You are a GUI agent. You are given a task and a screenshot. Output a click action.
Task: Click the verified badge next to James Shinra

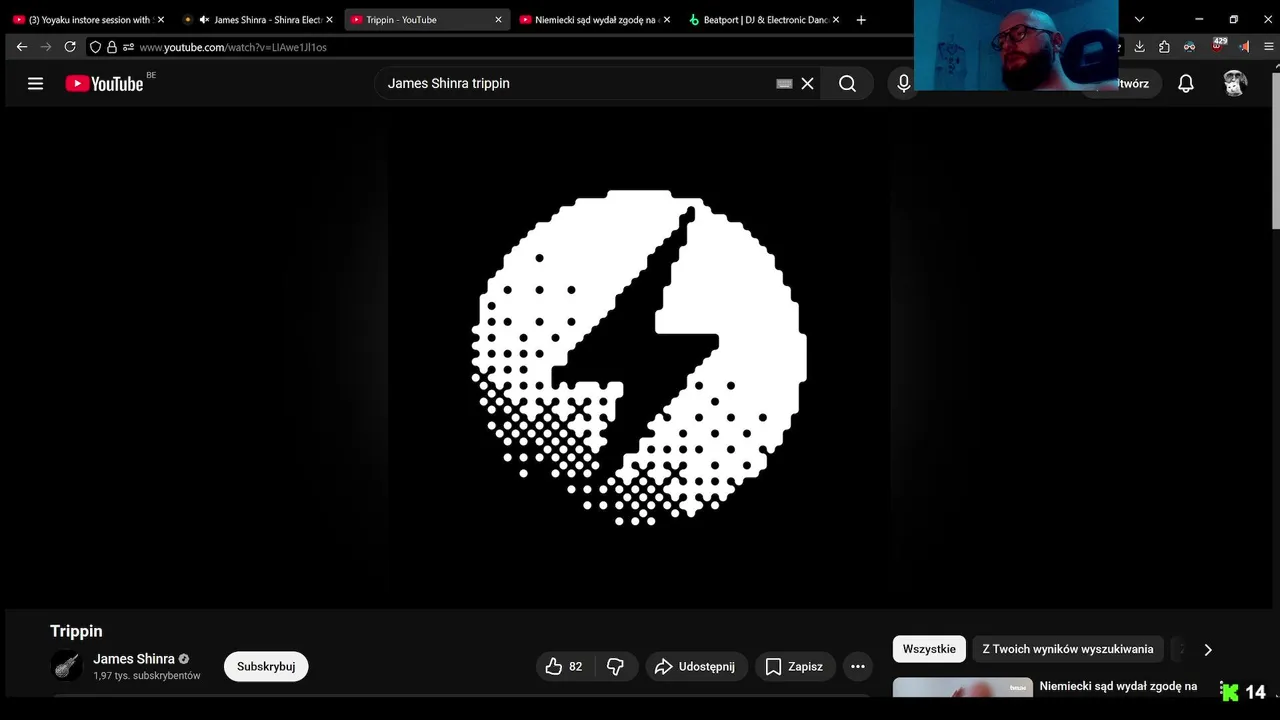pyautogui.click(x=184, y=659)
